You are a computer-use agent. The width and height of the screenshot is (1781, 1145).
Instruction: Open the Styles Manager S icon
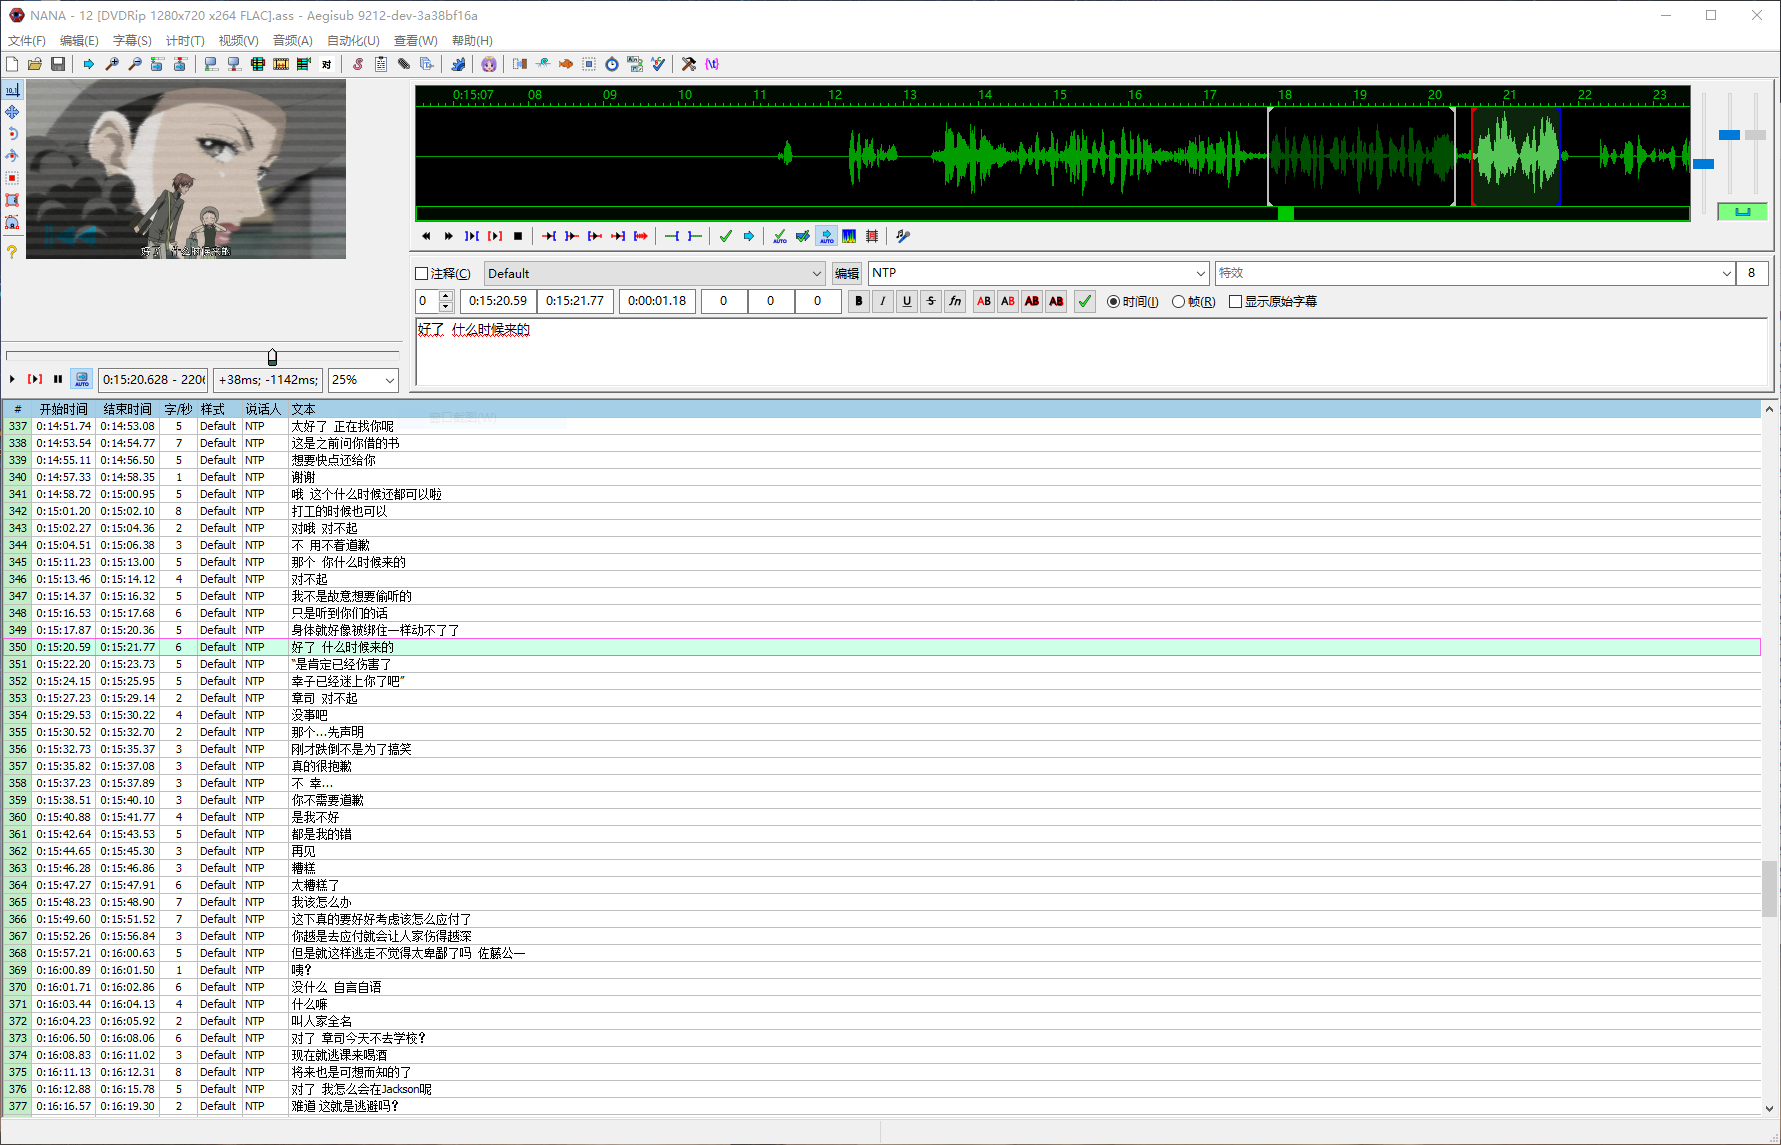coord(358,64)
